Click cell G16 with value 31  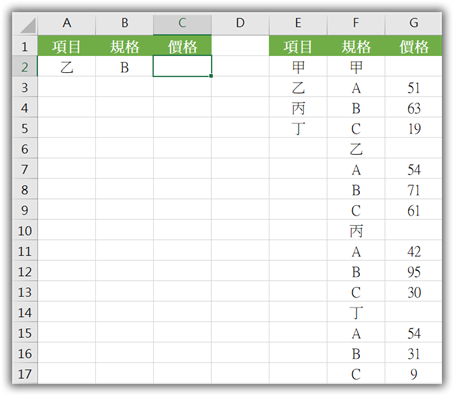(414, 353)
